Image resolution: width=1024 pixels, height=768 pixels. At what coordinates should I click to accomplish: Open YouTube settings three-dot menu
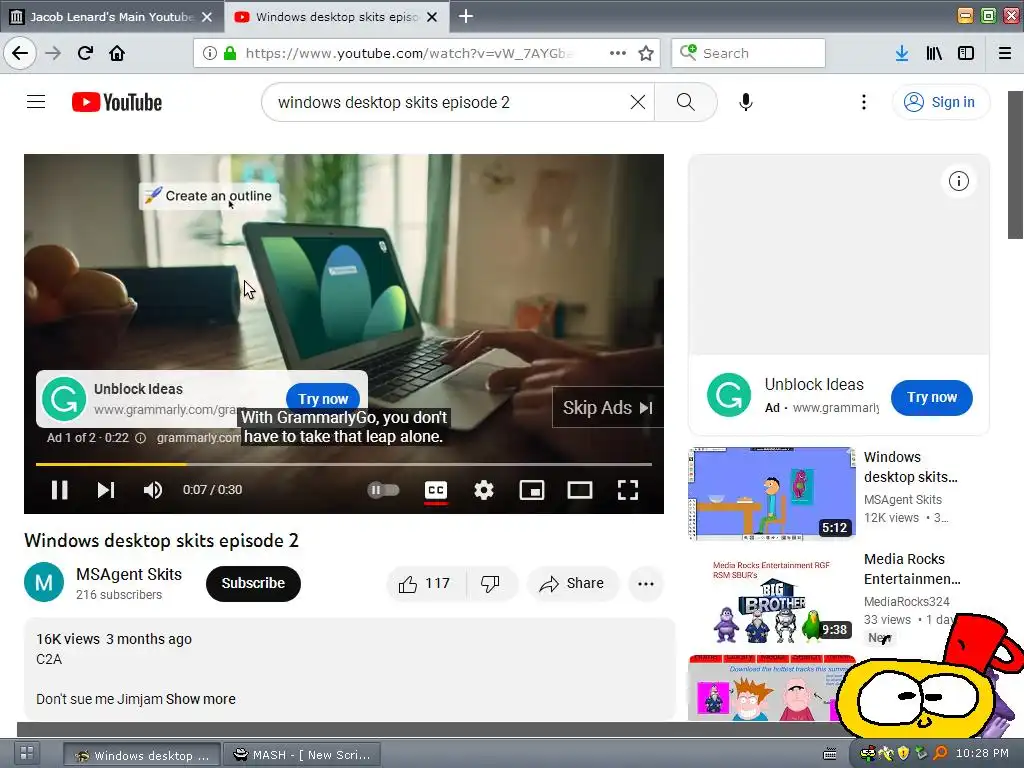863,102
